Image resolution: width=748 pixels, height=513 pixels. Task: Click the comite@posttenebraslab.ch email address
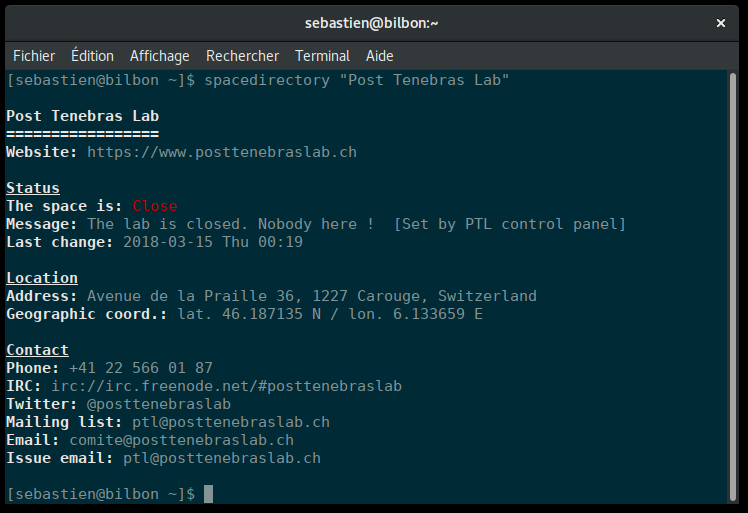[181, 440]
